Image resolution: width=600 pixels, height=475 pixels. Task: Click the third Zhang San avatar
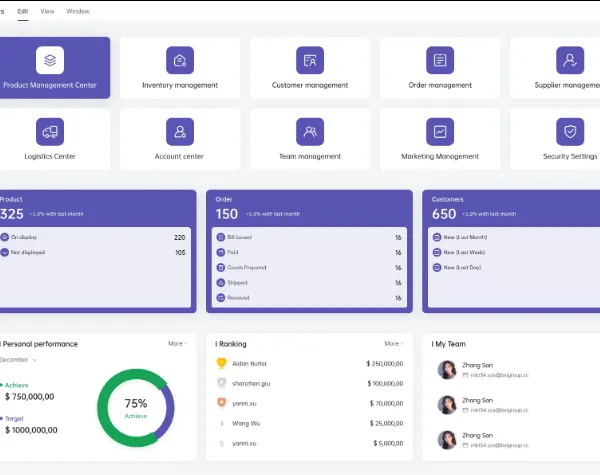coord(447,440)
